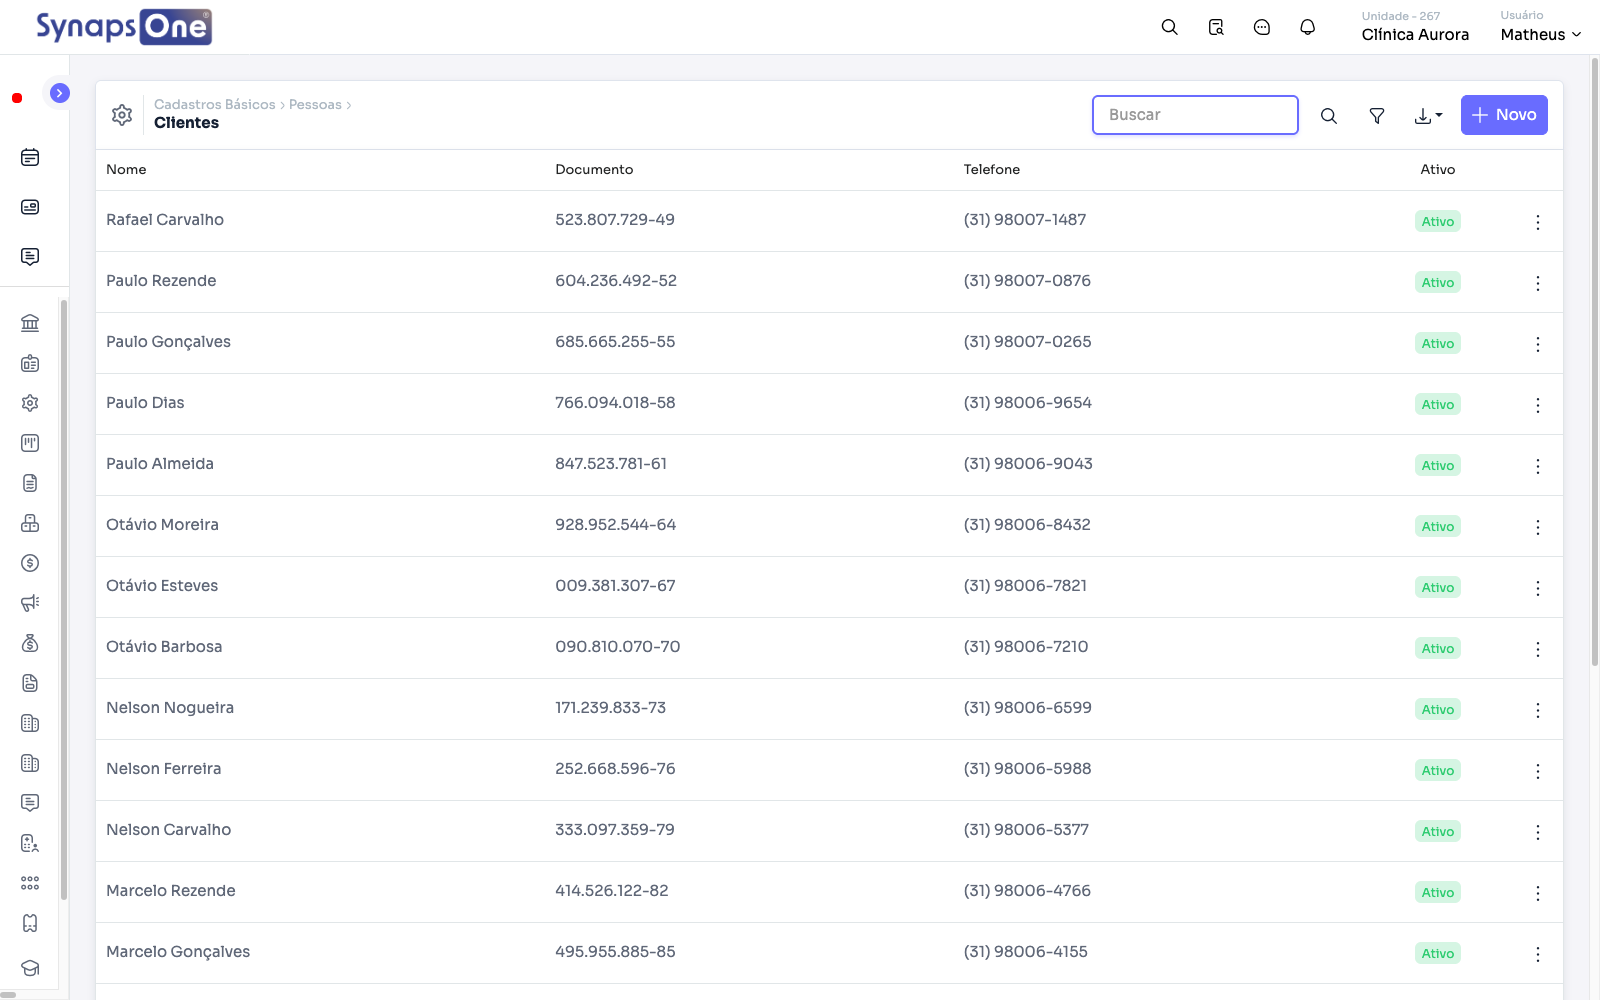Image resolution: width=1600 pixels, height=1000 pixels.
Task: Open the calculator with person icon
Action: [30, 843]
